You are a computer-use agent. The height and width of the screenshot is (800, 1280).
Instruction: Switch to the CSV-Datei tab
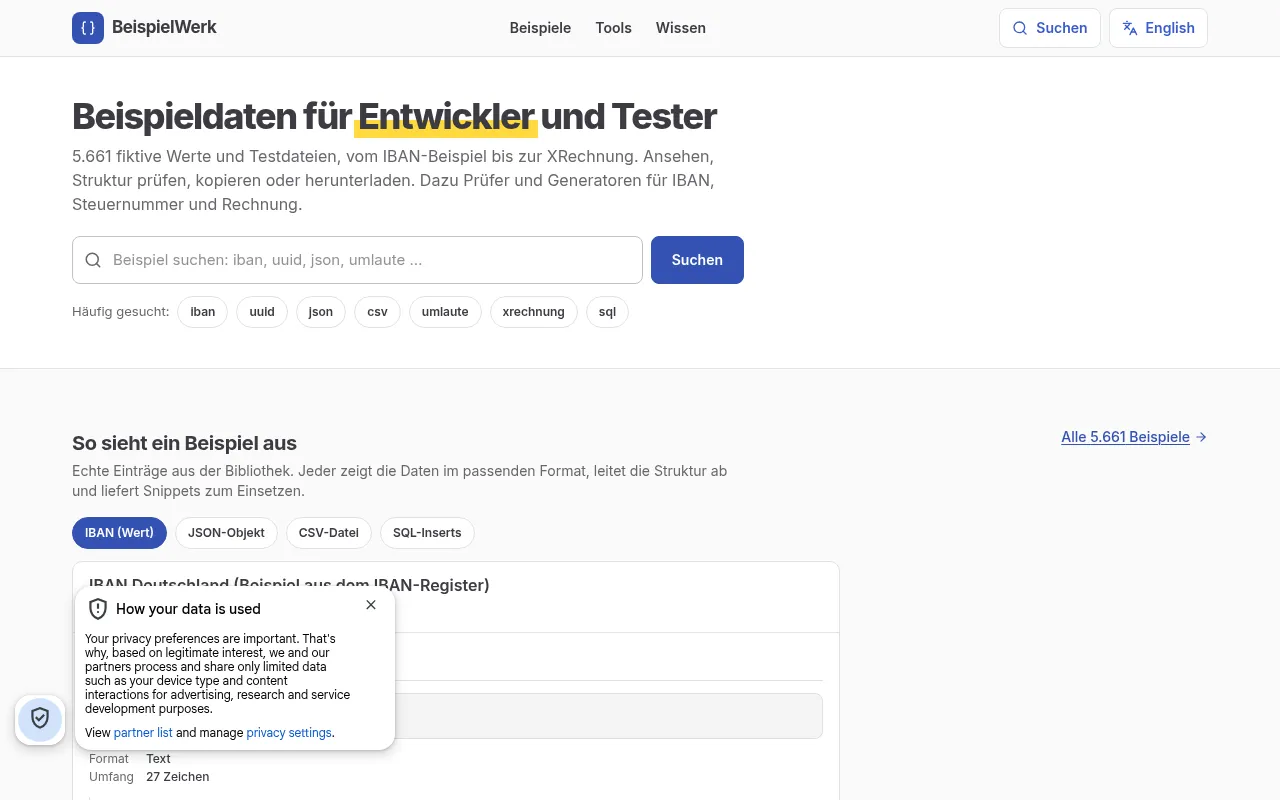[329, 533]
